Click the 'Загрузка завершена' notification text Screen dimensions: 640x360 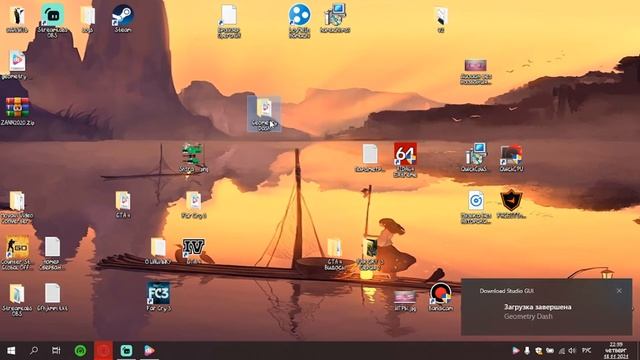coord(538,307)
